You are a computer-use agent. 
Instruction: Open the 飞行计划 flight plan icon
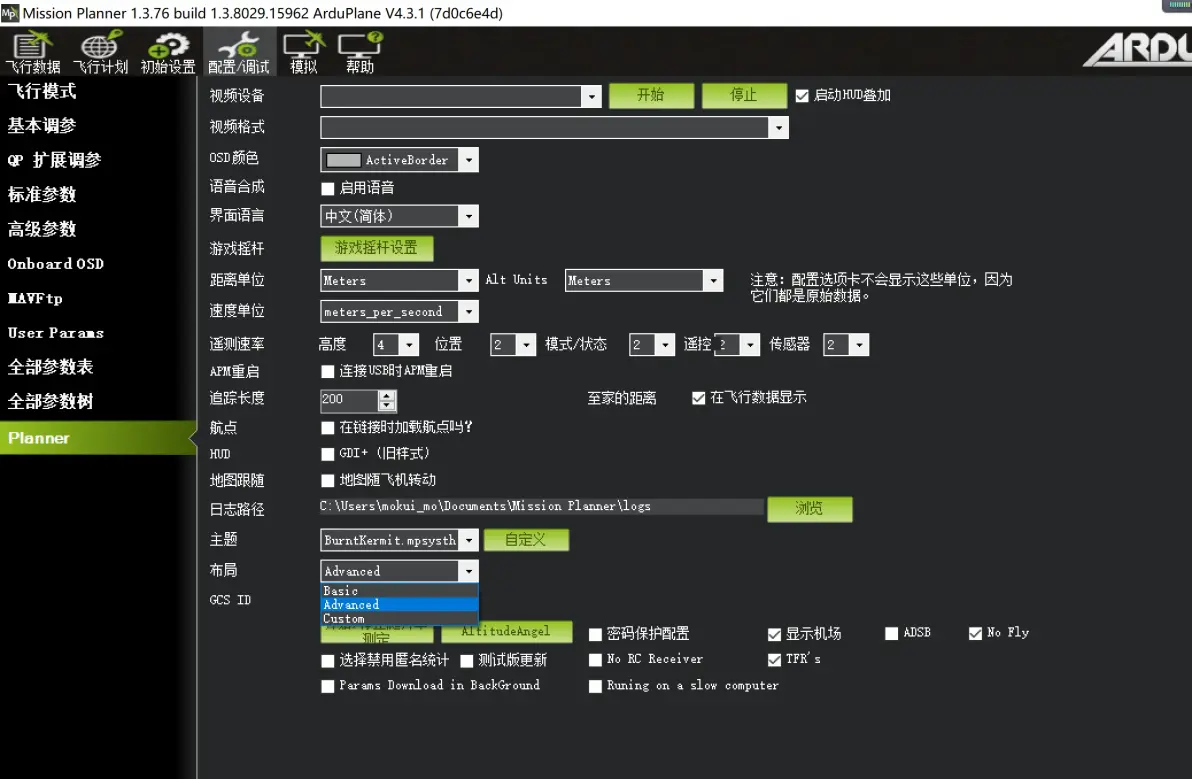tap(100, 52)
